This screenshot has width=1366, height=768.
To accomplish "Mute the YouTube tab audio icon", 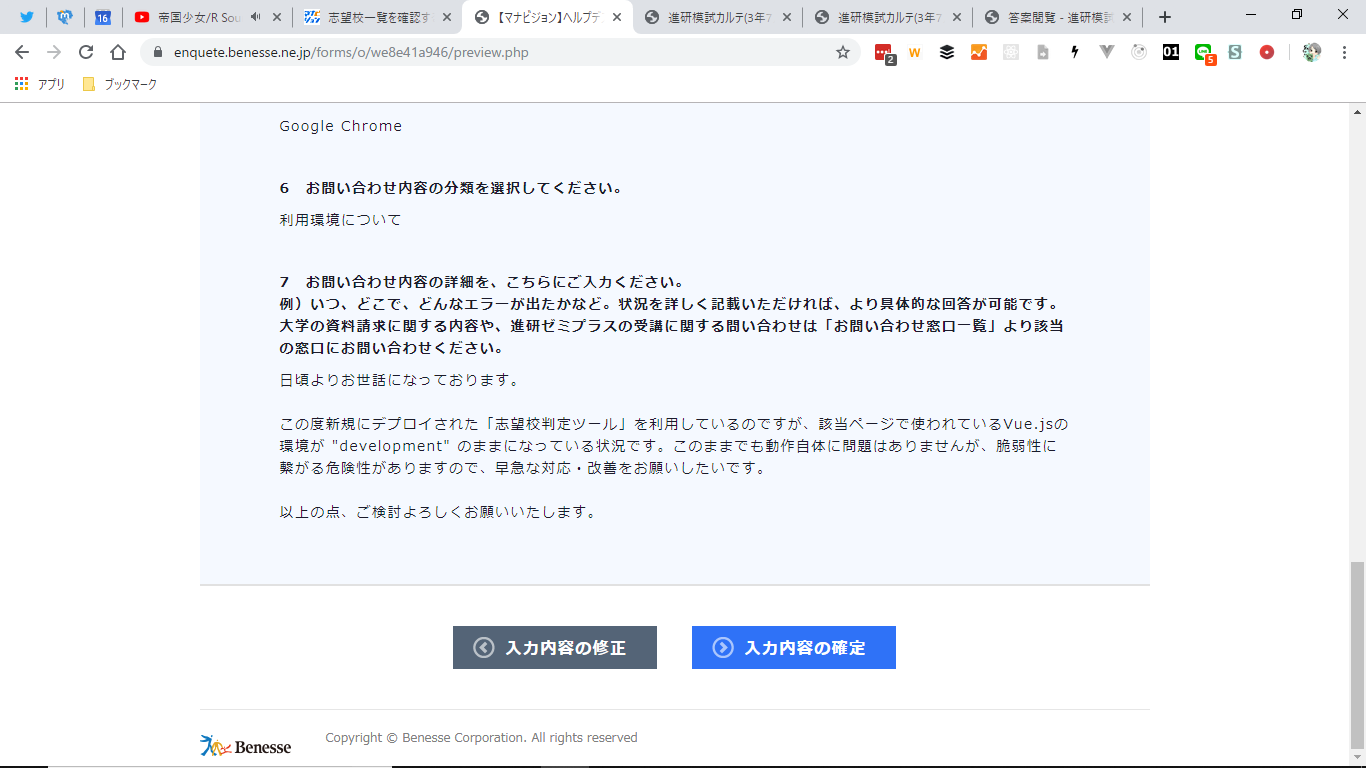I will pyautogui.click(x=256, y=17).
